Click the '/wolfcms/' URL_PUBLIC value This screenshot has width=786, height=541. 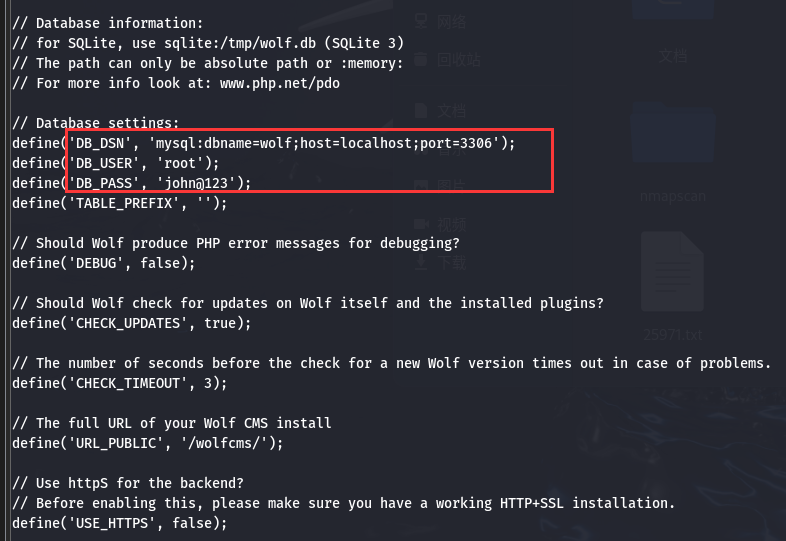pyautogui.click(x=224, y=443)
